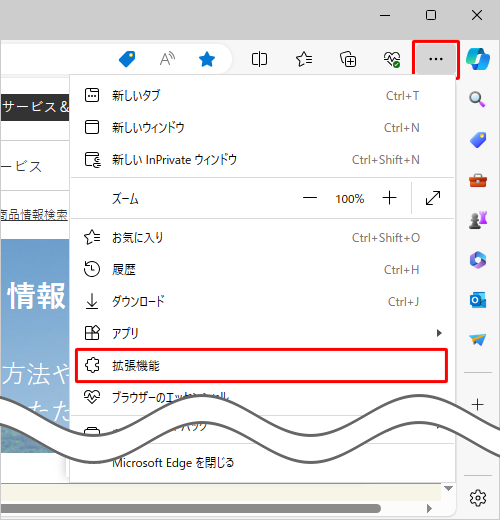Increase zoom with the plus button
Screen dimensions: 500x520
tap(389, 198)
